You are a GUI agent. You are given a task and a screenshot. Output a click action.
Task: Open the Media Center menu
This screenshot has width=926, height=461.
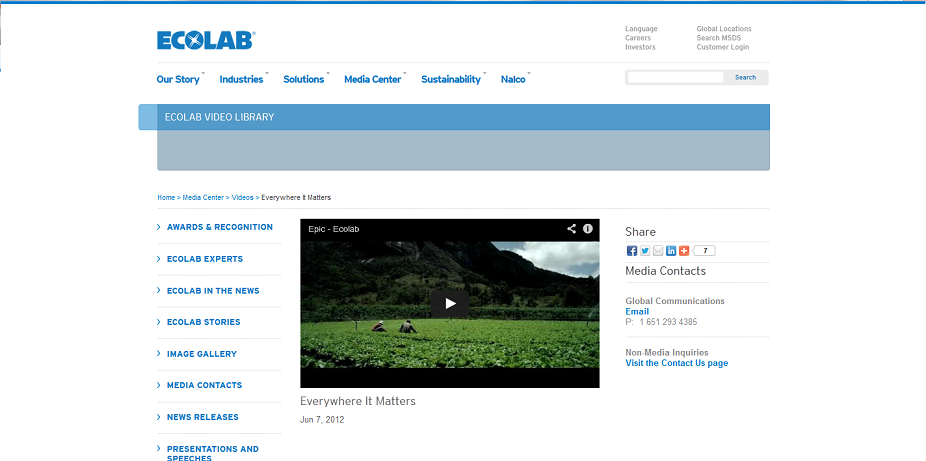(x=373, y=79)
